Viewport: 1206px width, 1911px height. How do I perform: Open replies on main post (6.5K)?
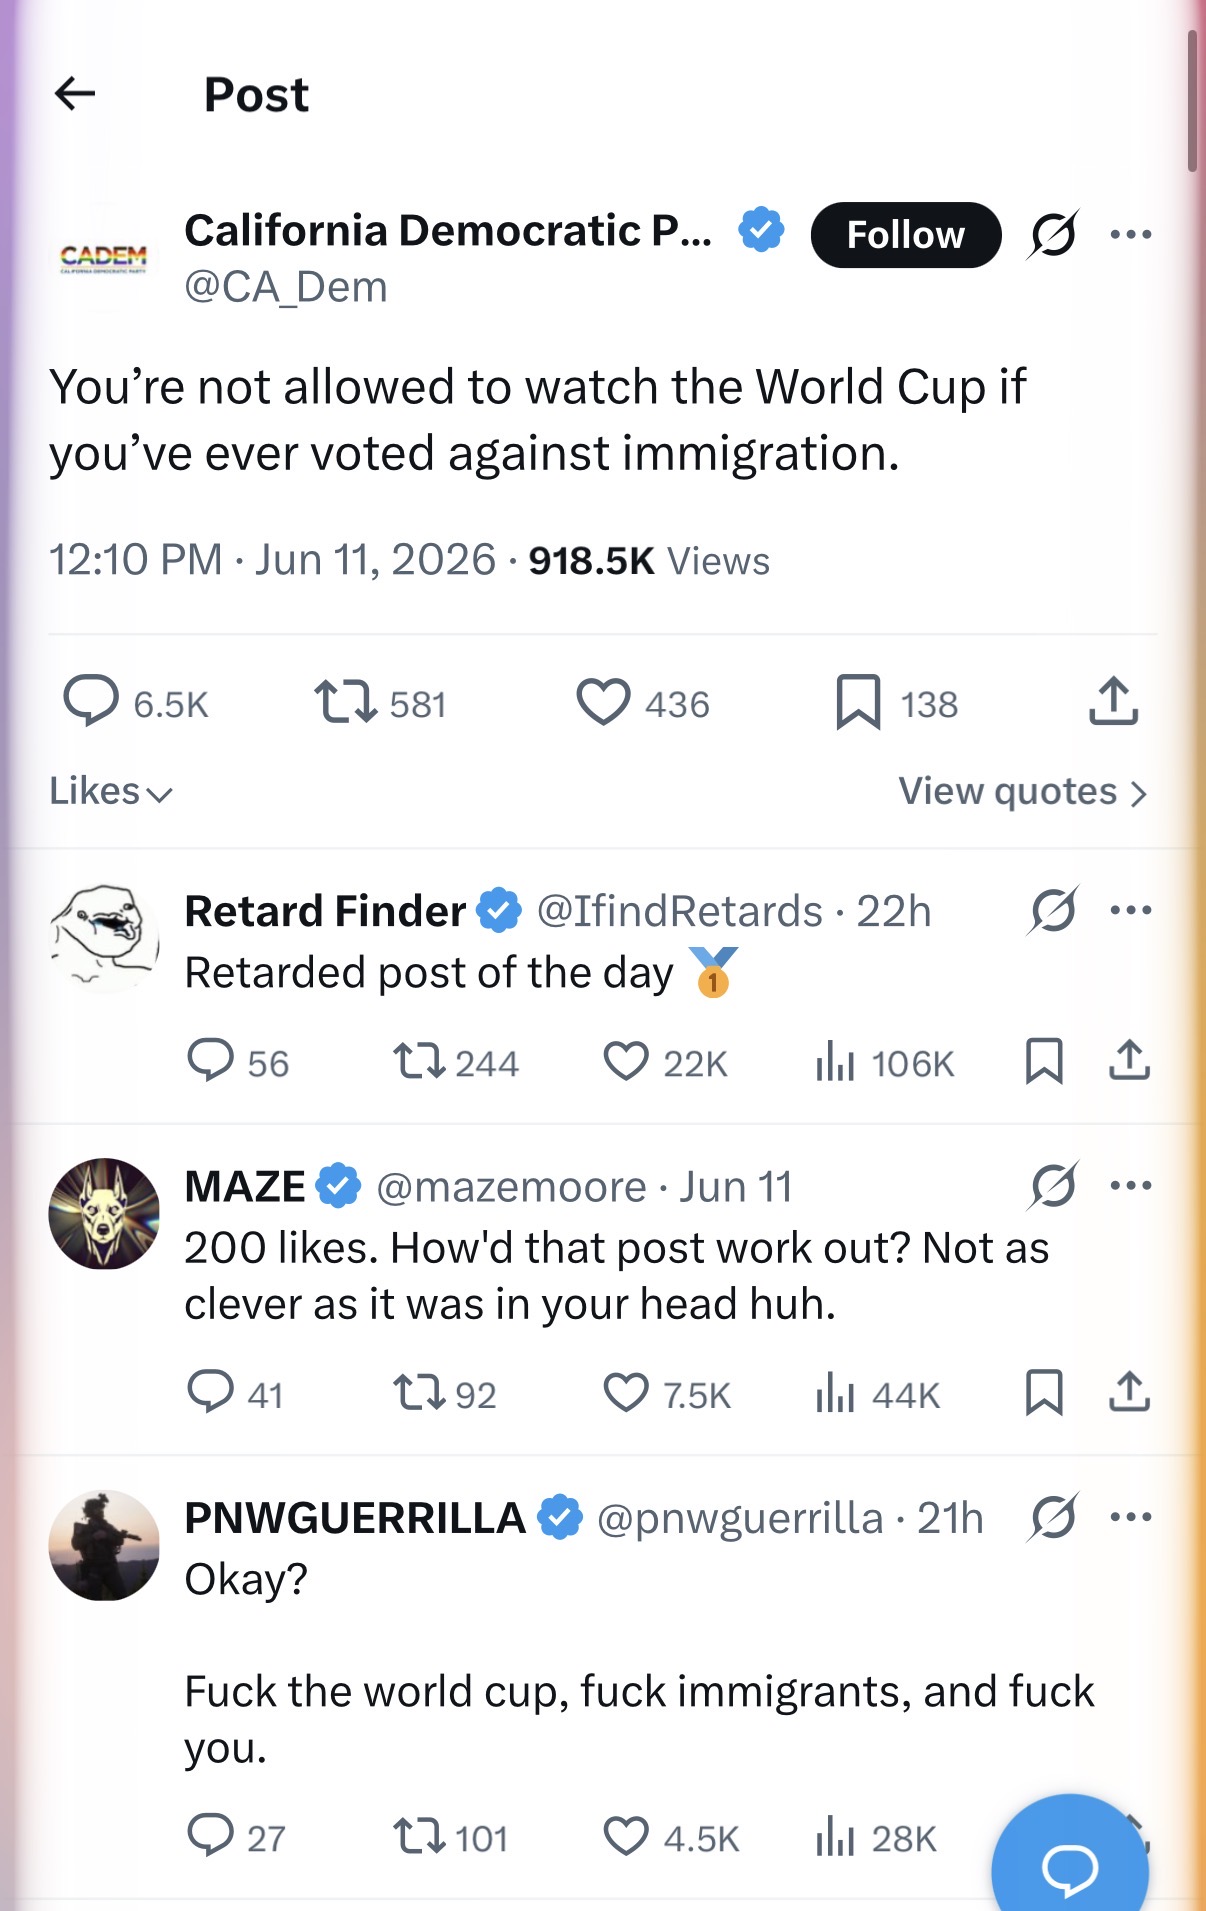[136, 703]
